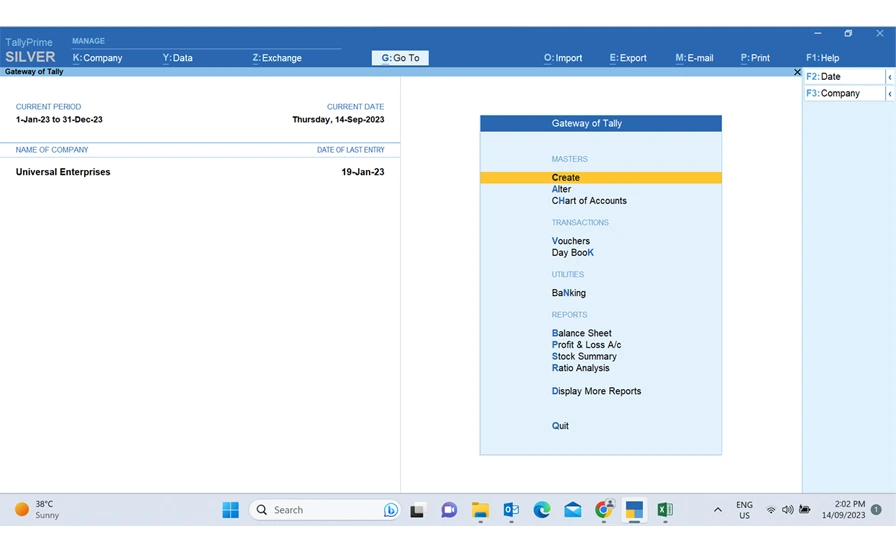Open the Mail app from the taskbar
This screenshot has width=896, height=552.
pyautogui.click(x=573, y=510)
